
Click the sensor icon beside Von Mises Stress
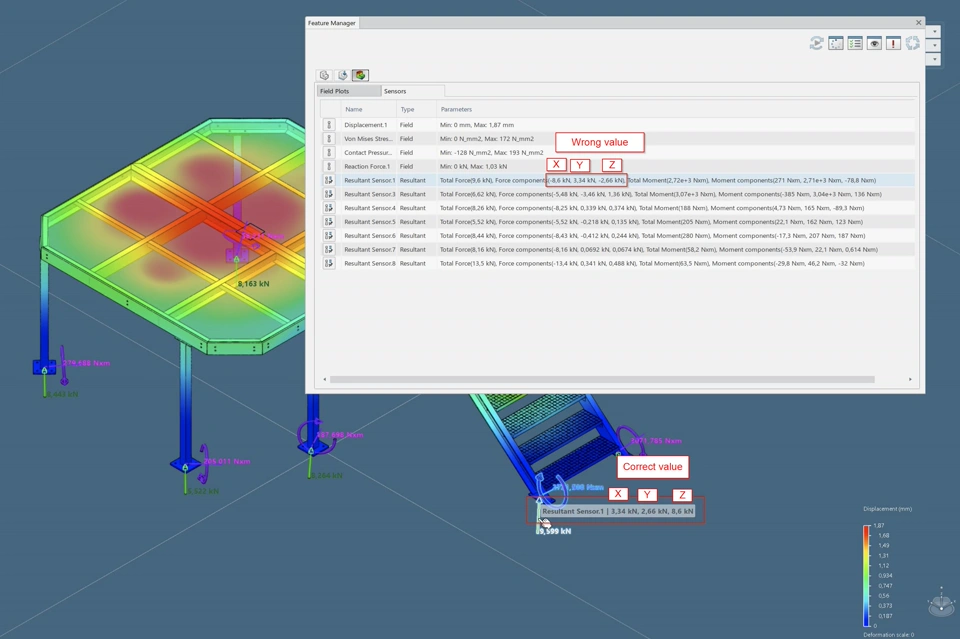329,139
